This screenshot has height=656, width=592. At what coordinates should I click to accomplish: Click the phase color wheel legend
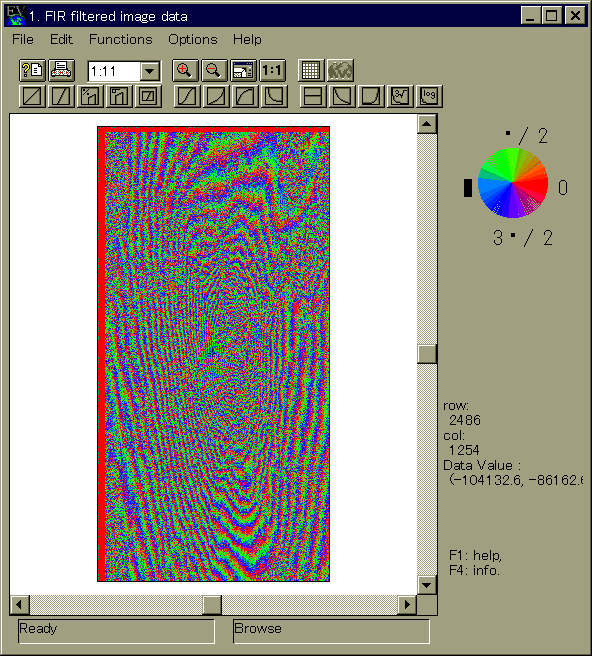(513, 183)
